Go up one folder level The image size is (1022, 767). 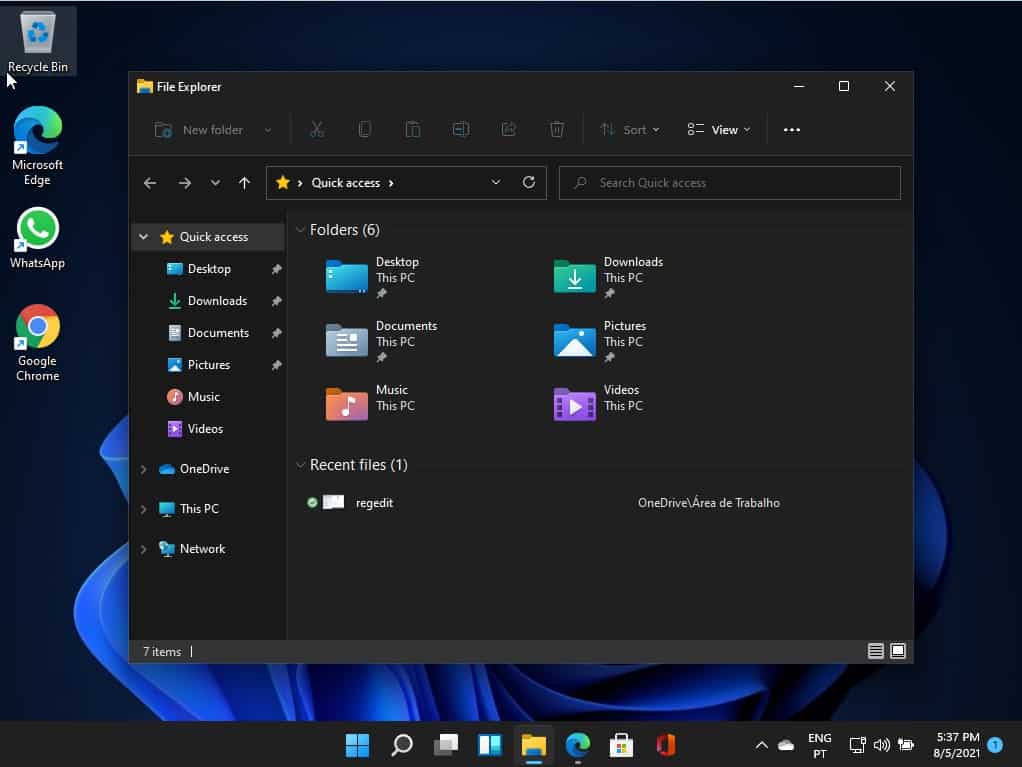[244, 183]
